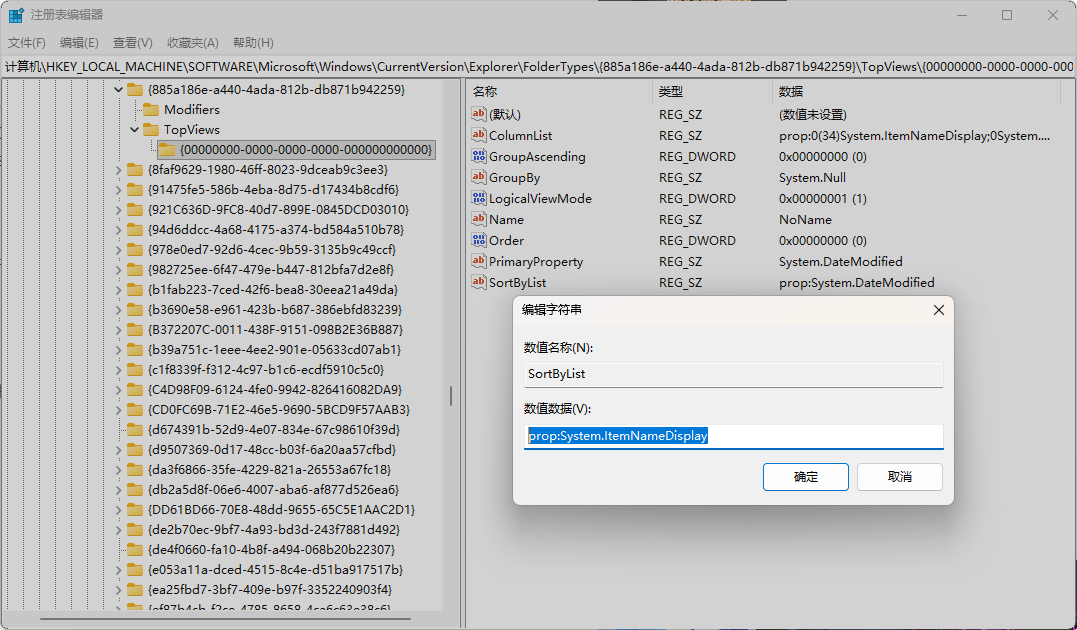
Task: Expand the {978e0ed7-92d6-4cec-9b59-3135b9c49ccf} key
Action: [x=118, y=249]
